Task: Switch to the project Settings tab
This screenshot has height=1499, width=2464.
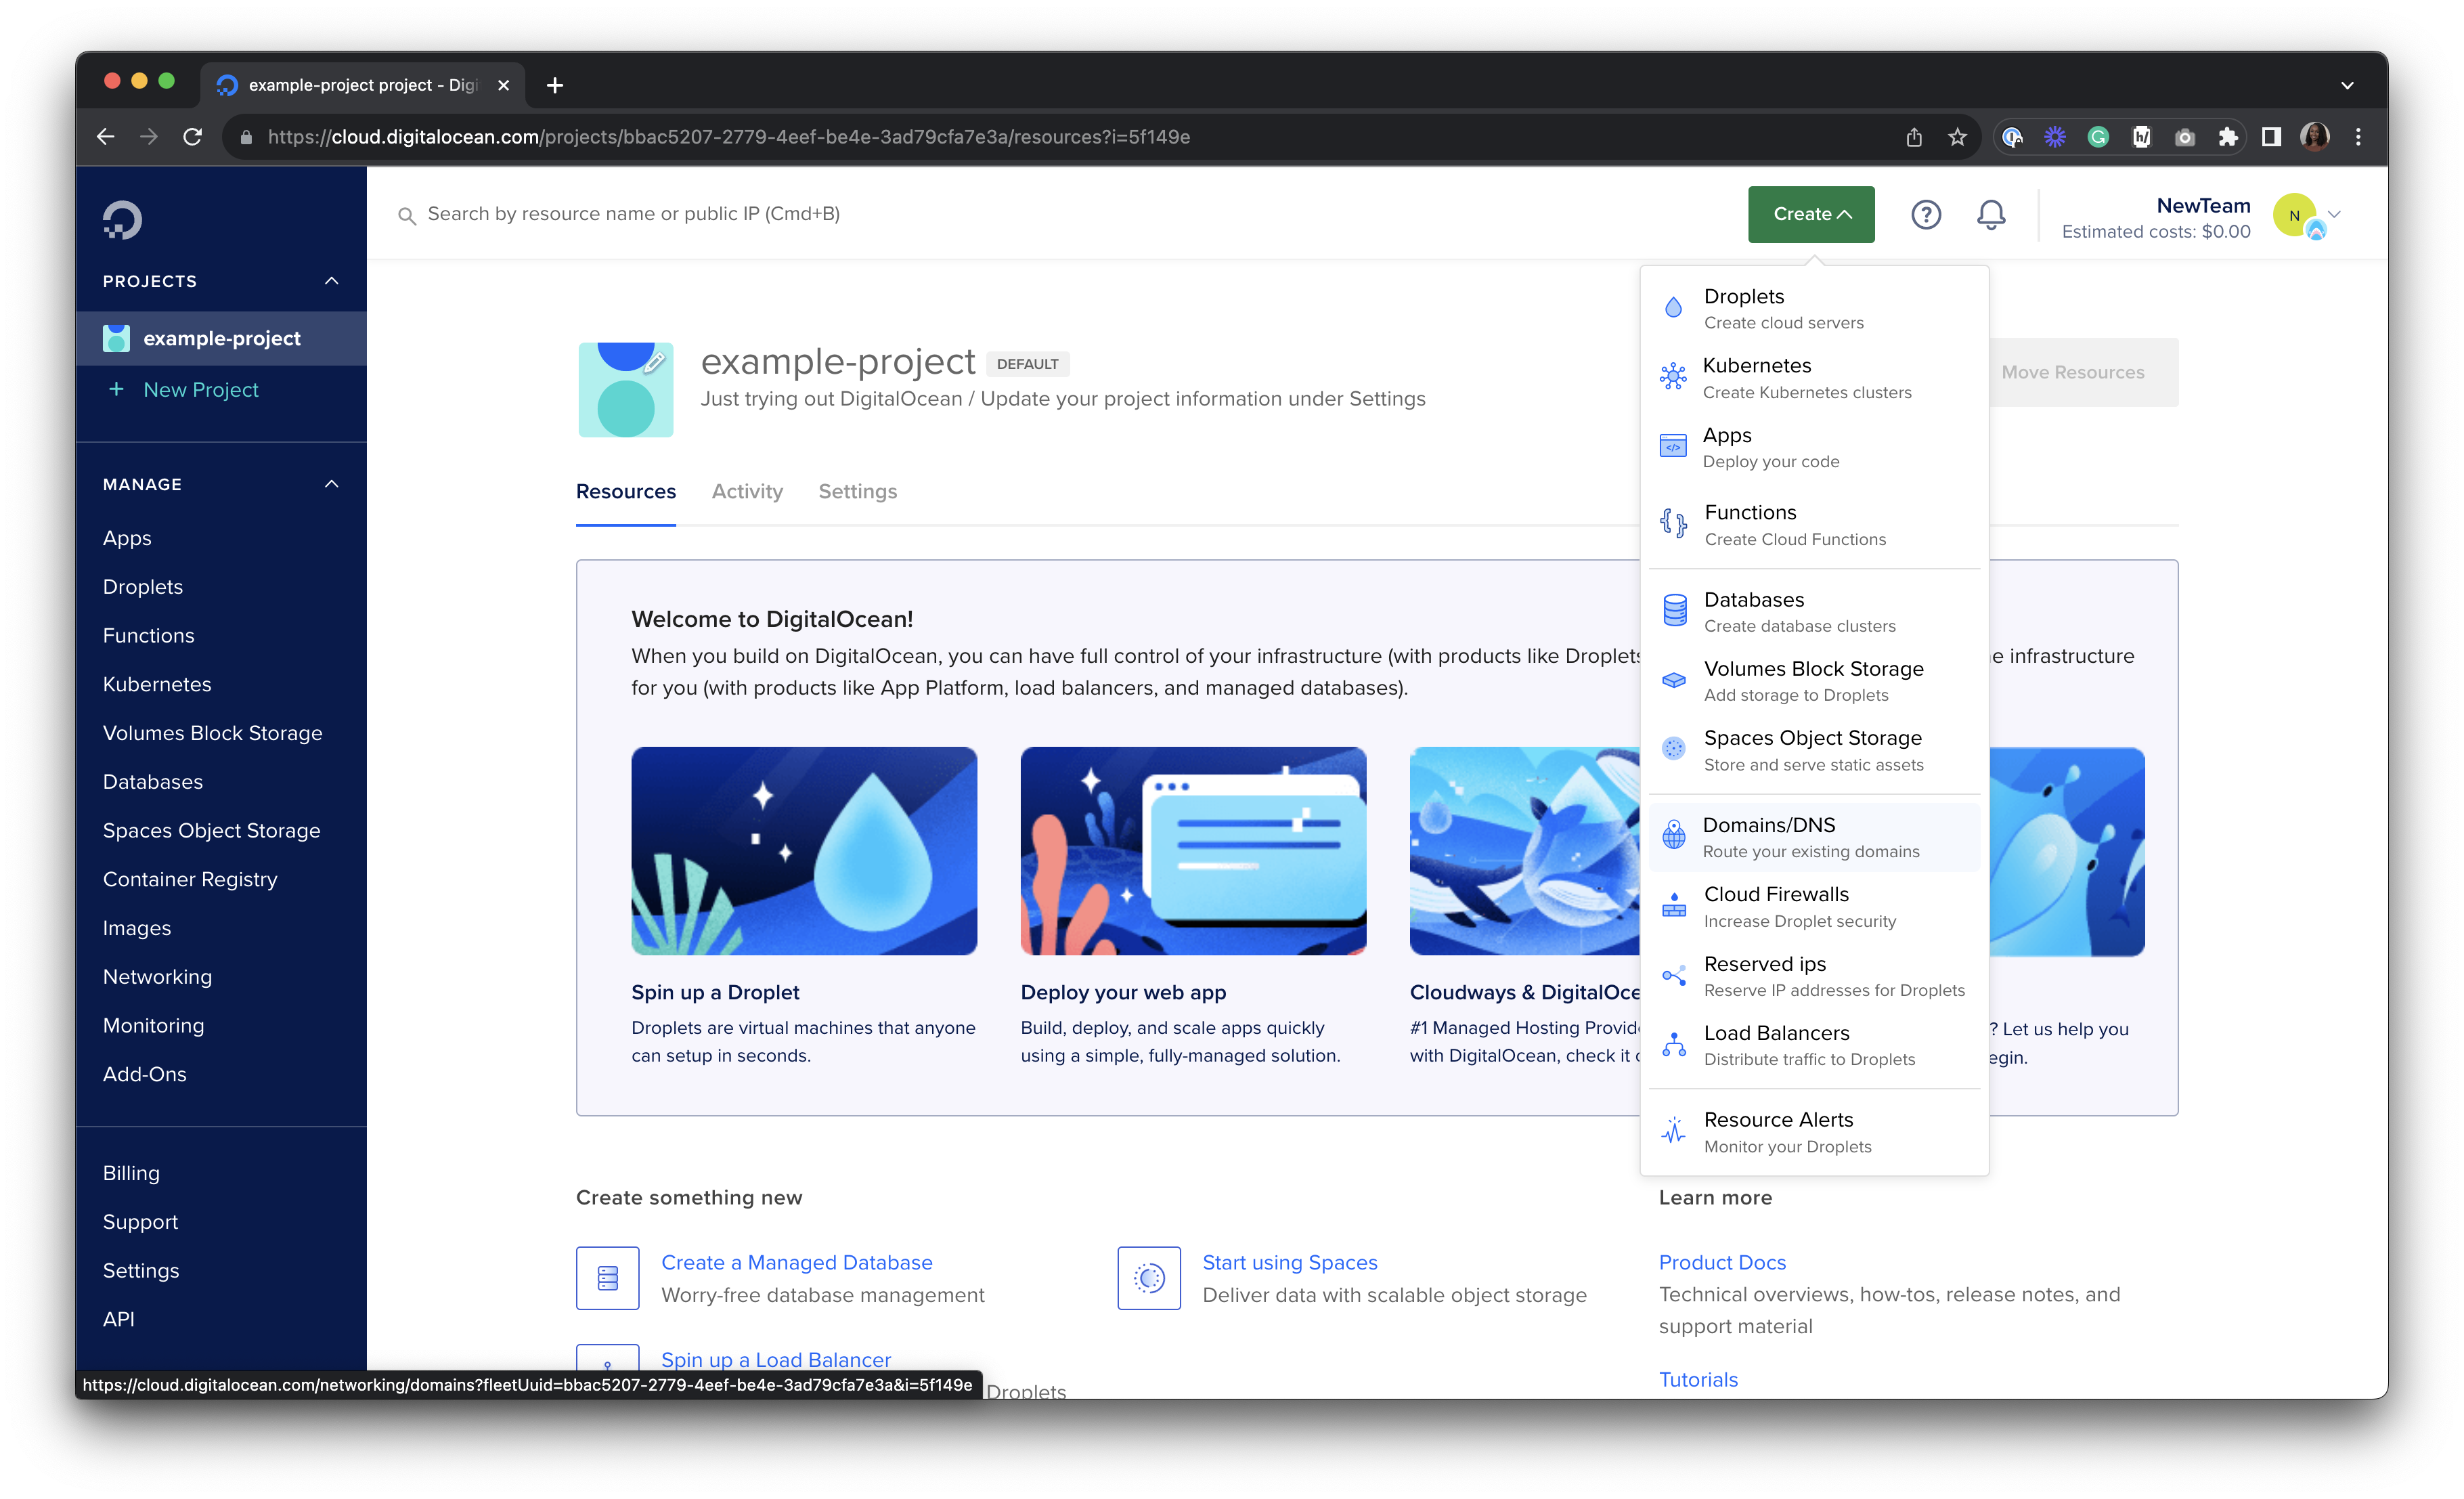Action: pyautogui.click(x=857, y=491)
